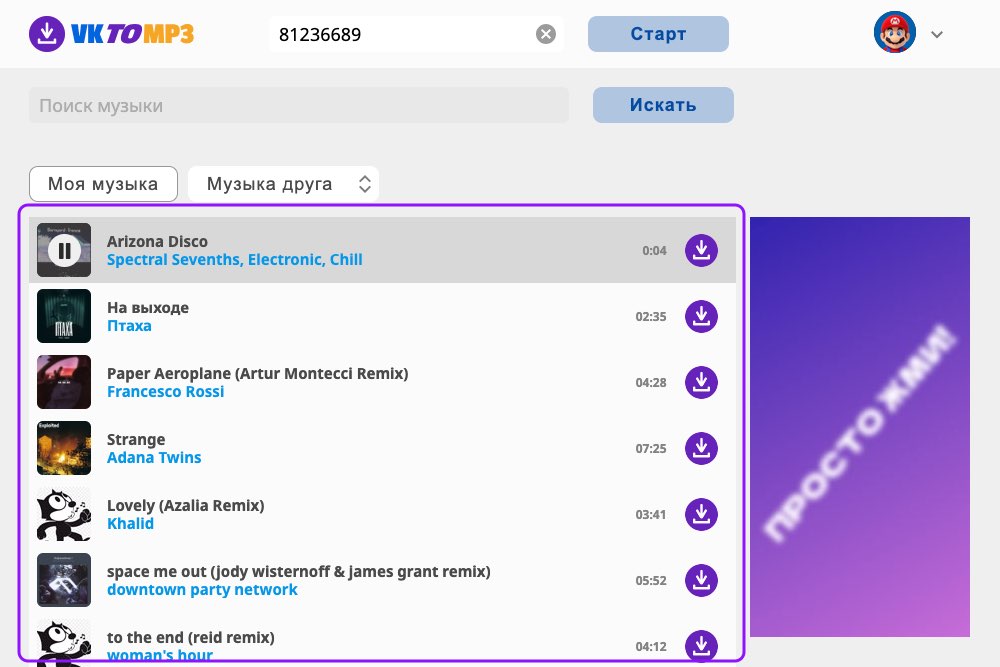Download the space me out track
Screen dimensions: 1000x667
[x=702, y=580]
